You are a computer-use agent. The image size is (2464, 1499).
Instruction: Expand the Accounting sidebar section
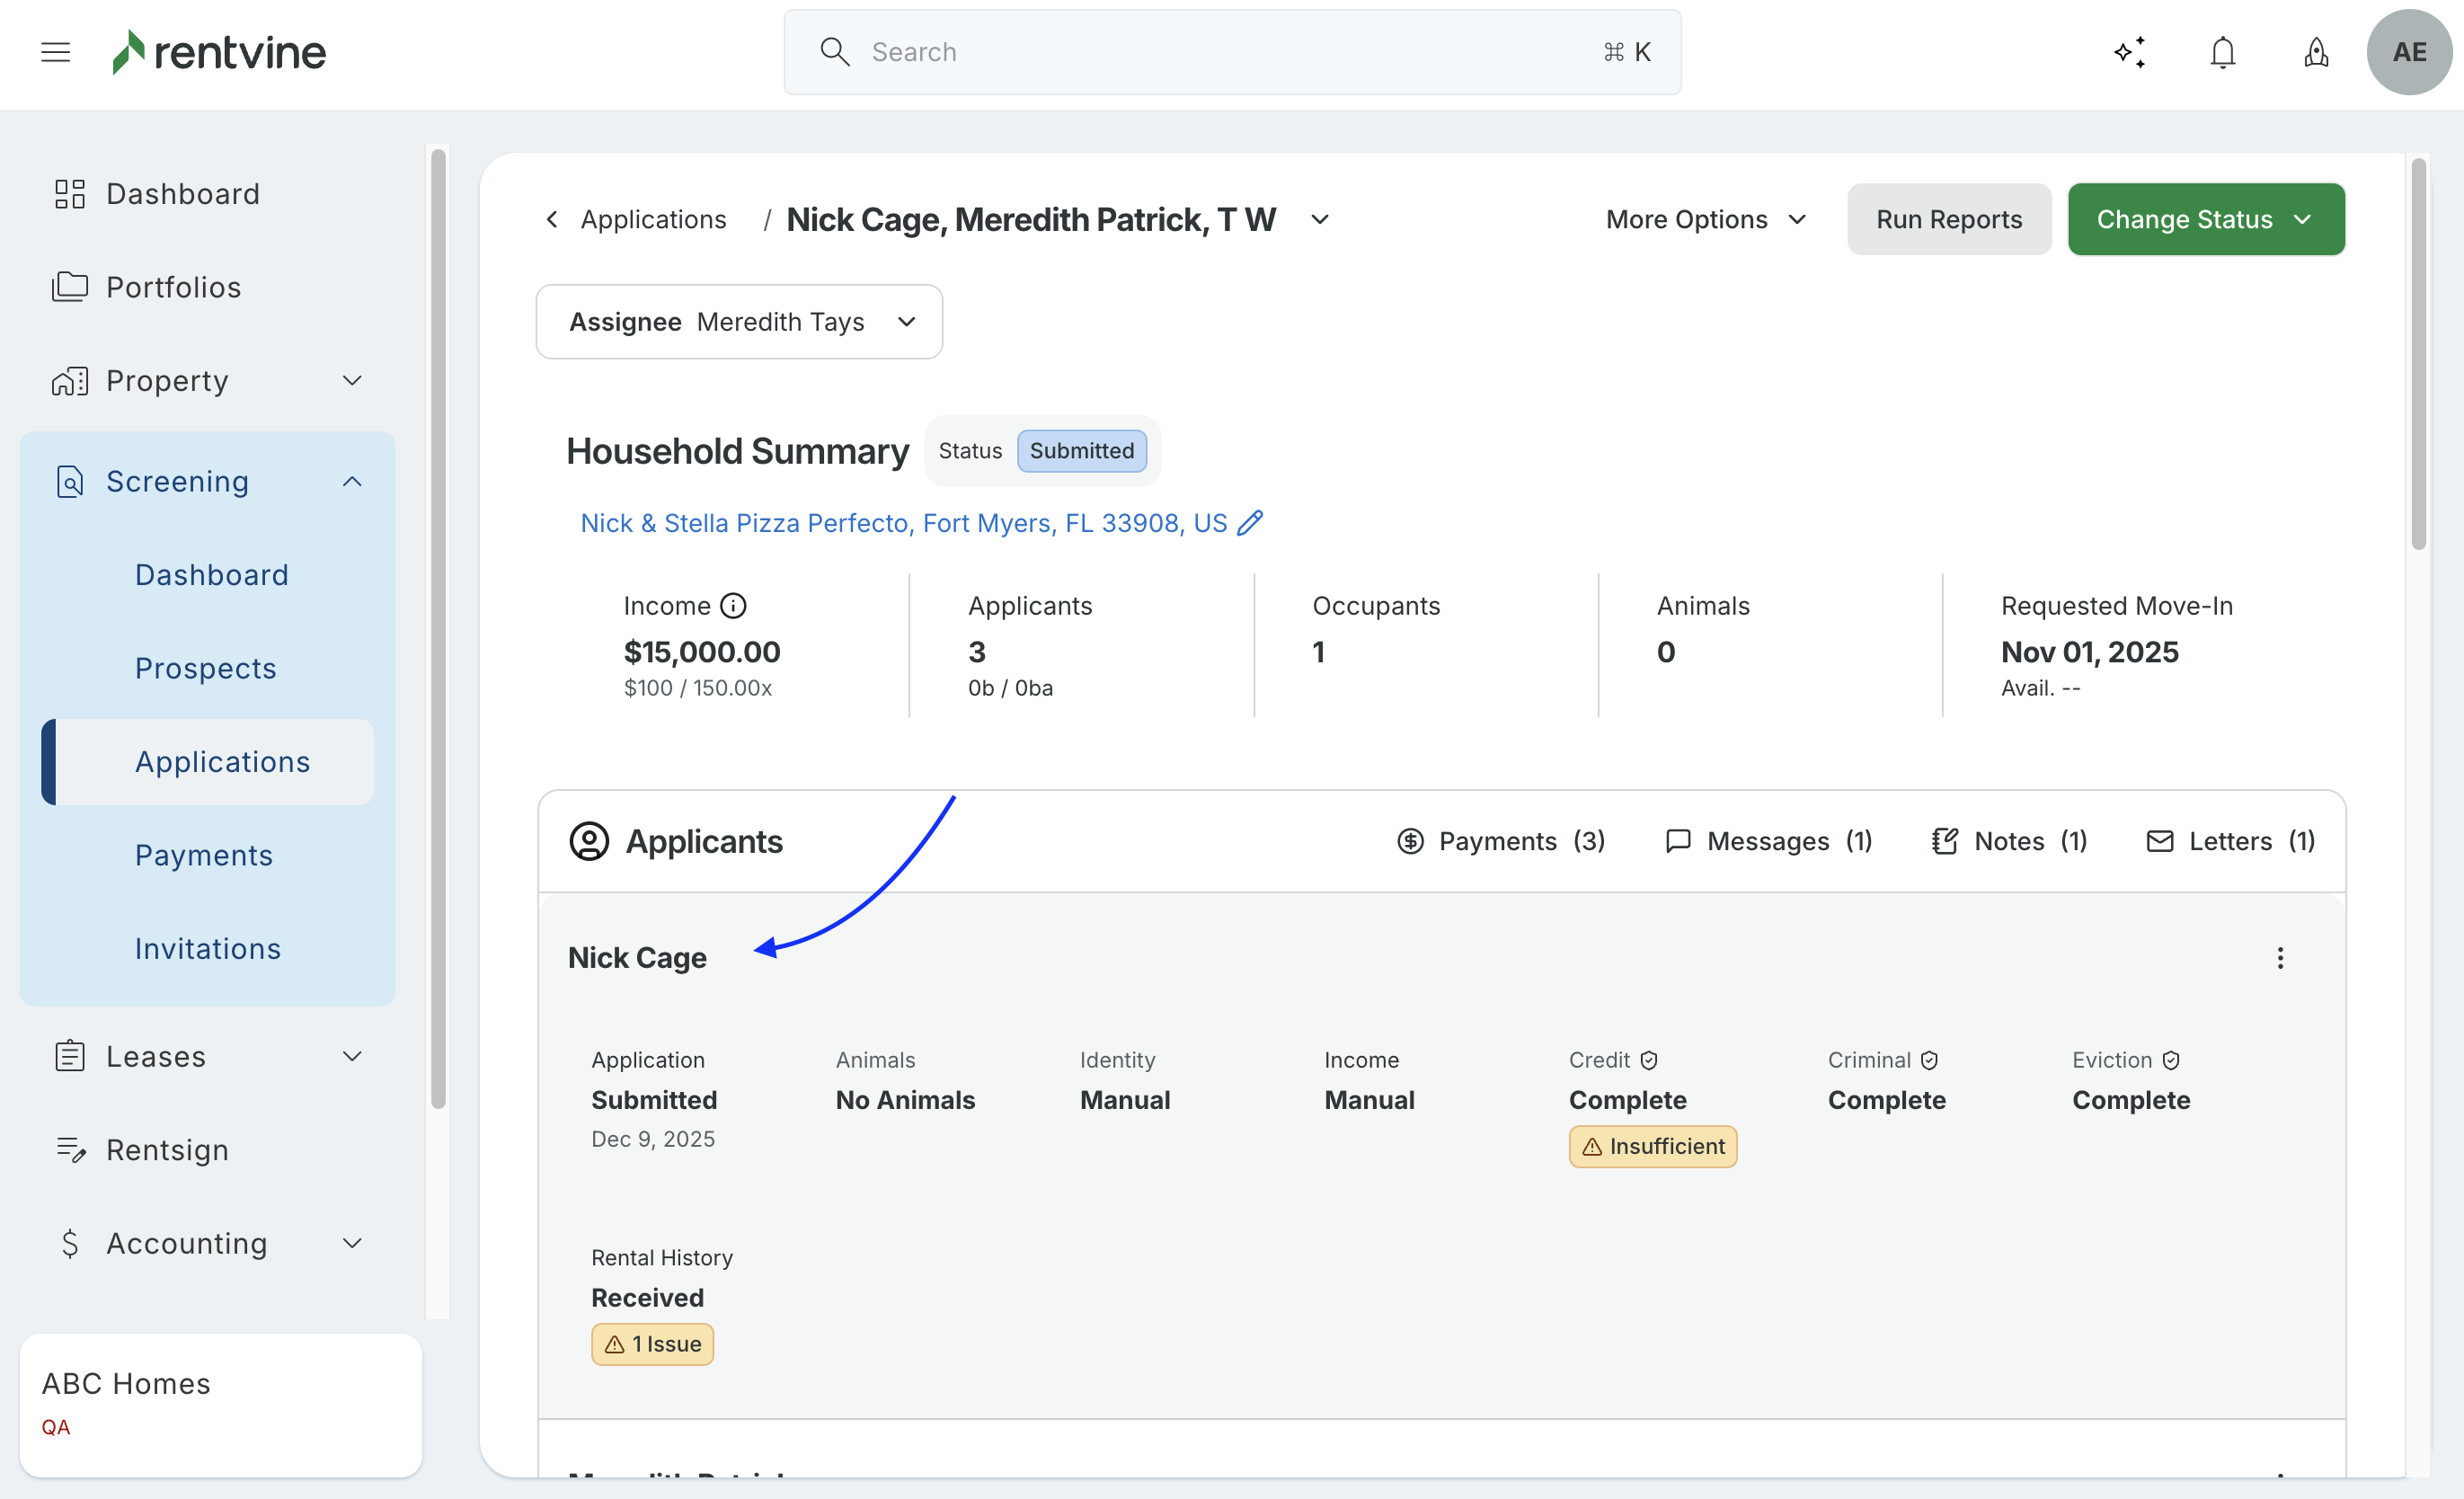pyautogui.click(x=352, y=1243)
